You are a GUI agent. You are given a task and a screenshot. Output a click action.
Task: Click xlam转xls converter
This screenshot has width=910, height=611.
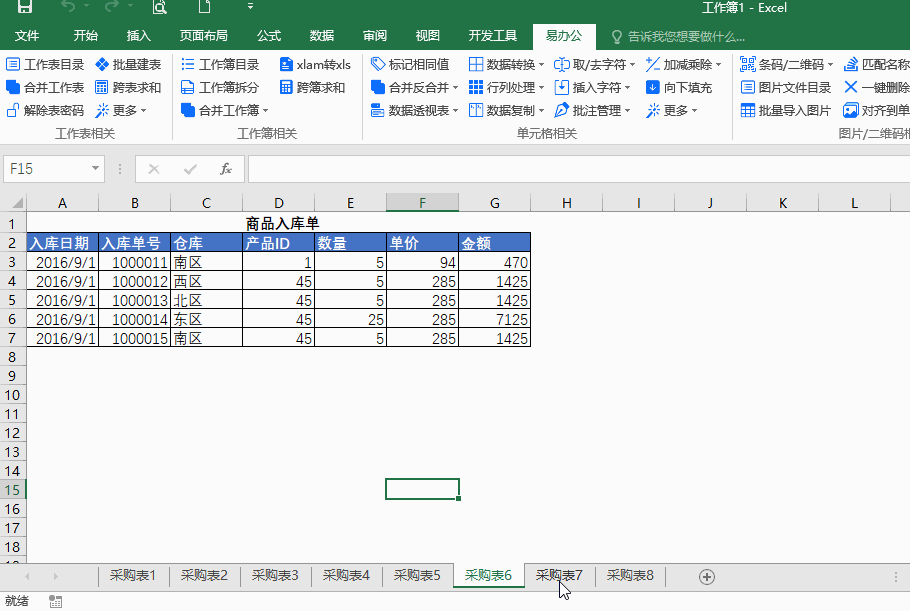tap(315, 64)
